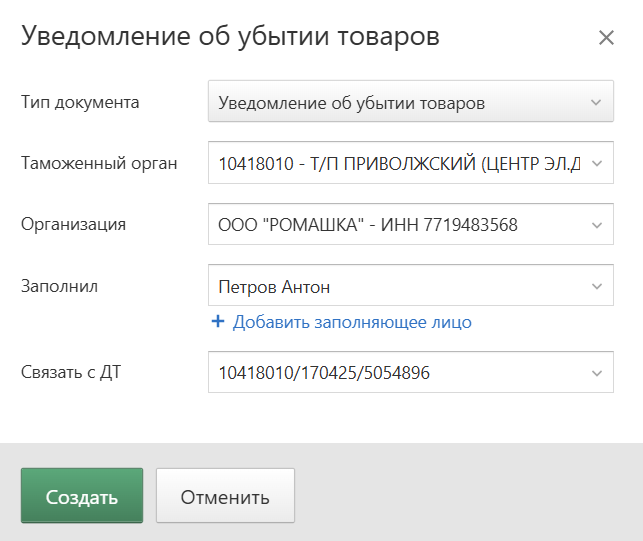Select the Уведомление об убытии товаров document type field

tap(411, 101)
